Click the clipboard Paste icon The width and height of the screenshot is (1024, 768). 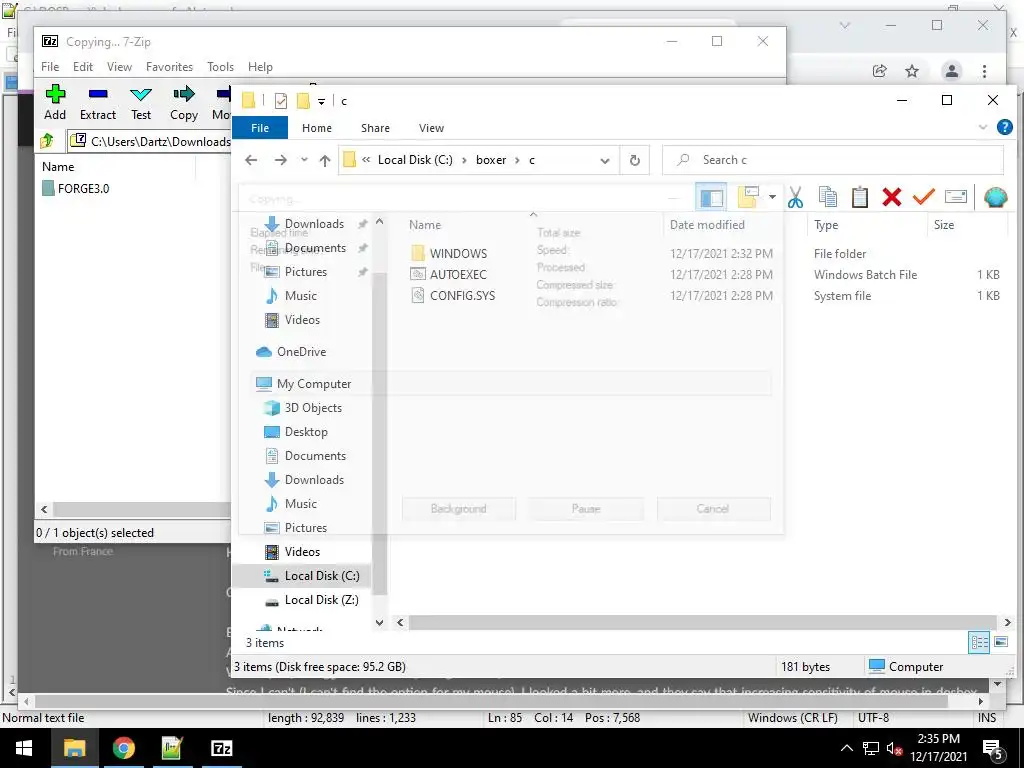(x=859, y=197)
